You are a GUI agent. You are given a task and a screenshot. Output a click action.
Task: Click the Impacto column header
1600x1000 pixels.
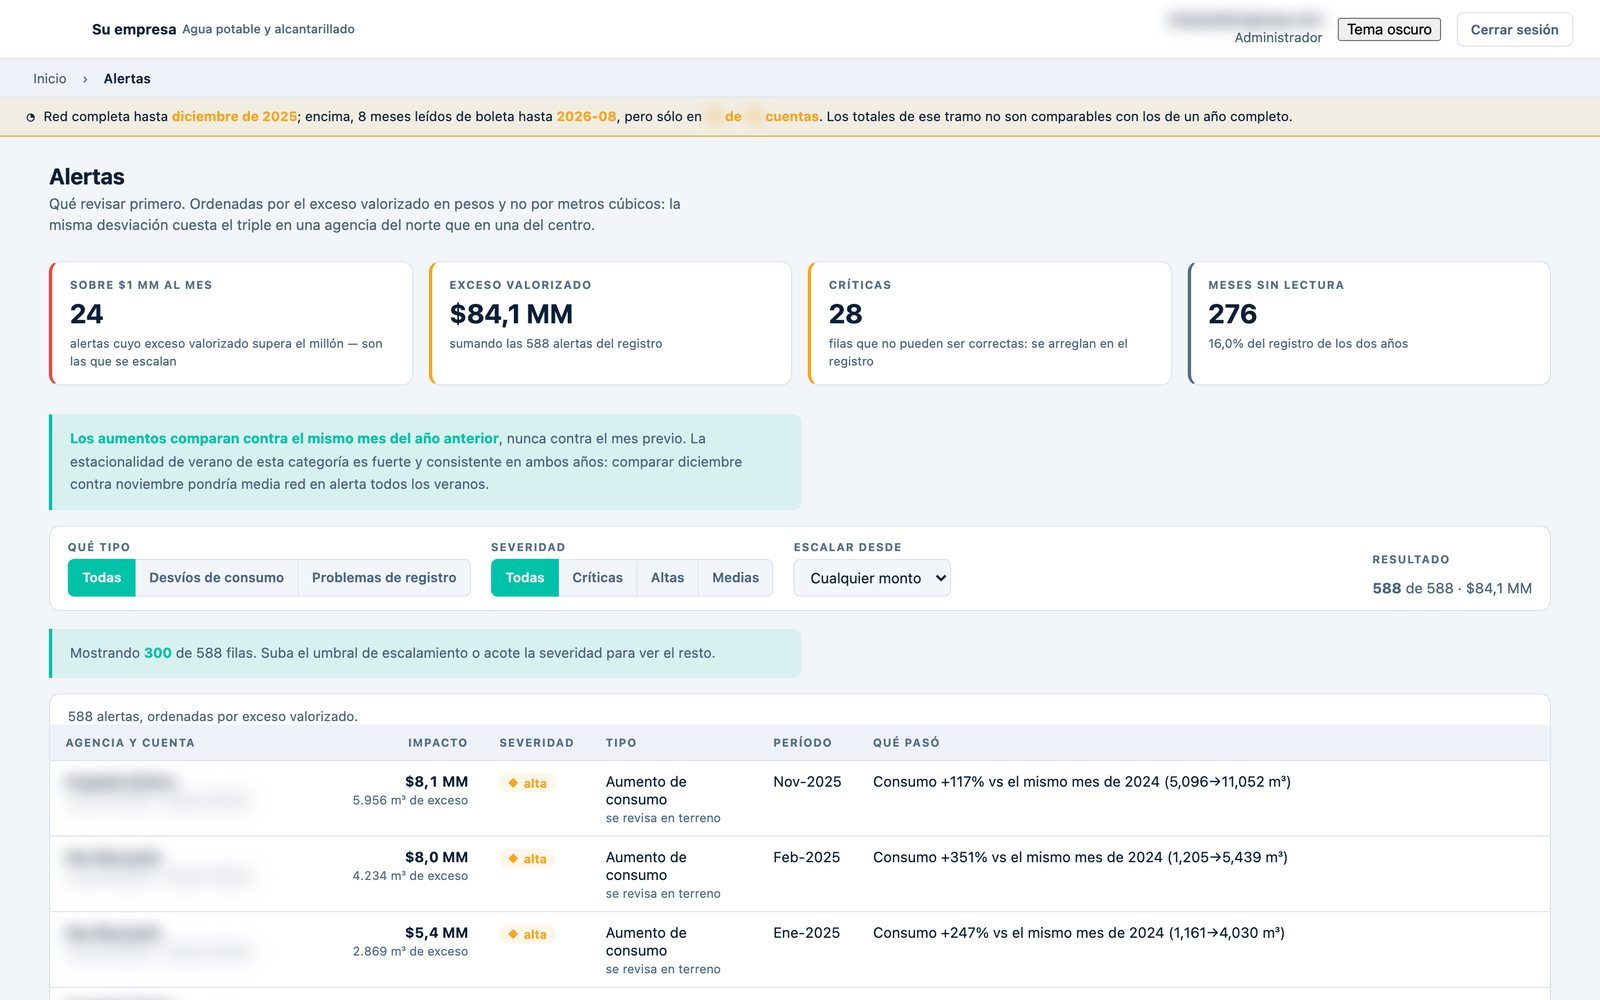tap(438, 743)
